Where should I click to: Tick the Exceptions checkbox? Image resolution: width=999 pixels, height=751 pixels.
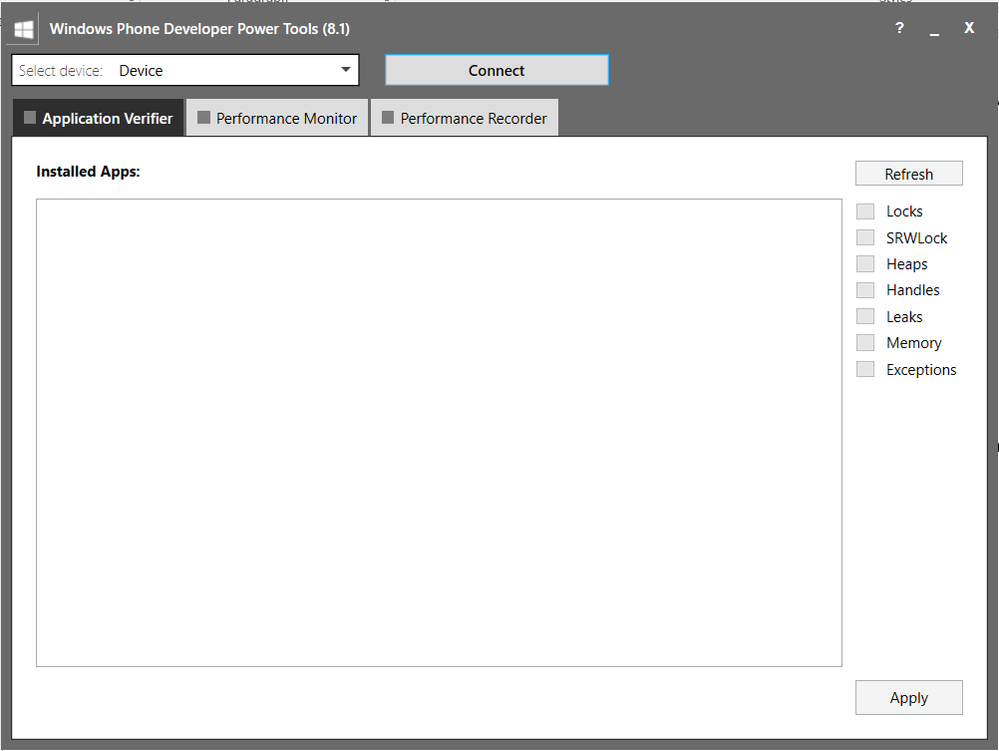point(865,369)
